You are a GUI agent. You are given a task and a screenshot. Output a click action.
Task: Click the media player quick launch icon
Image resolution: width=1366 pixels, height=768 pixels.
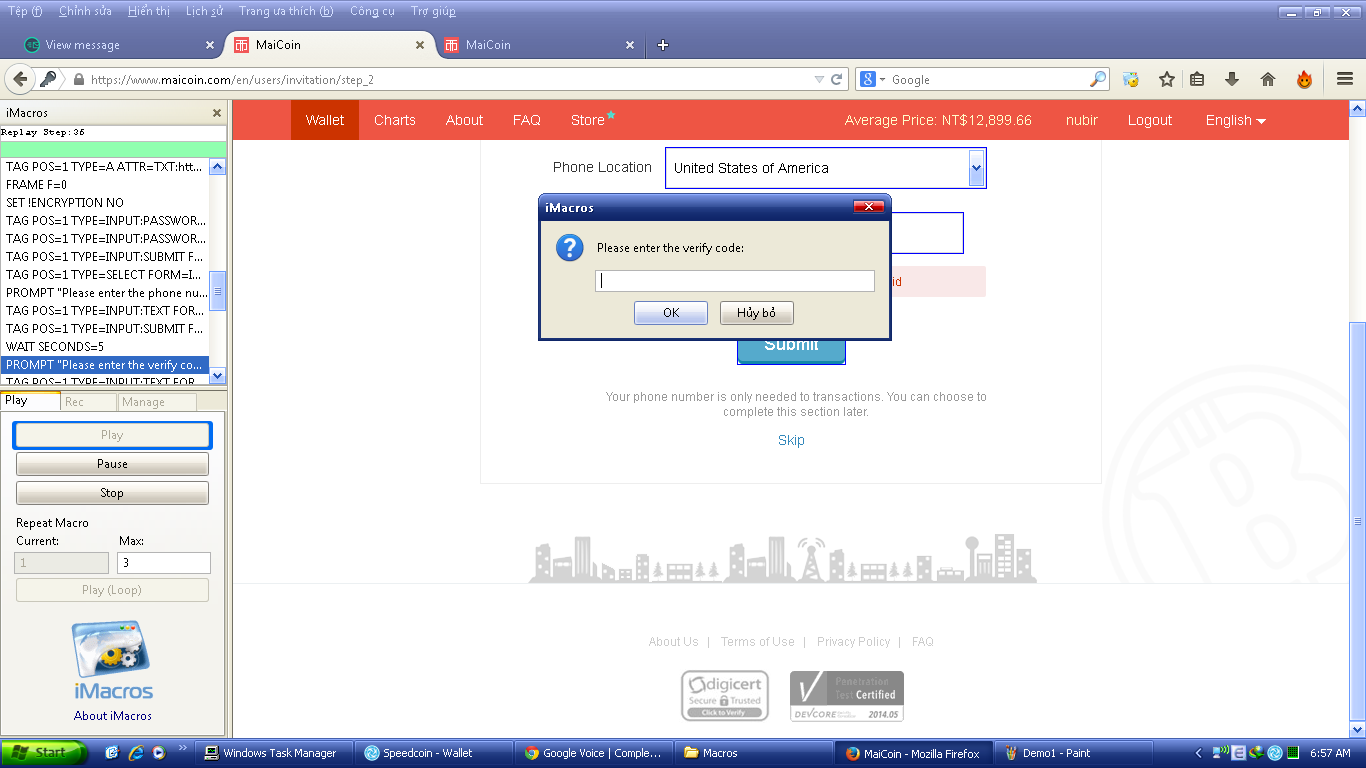tap(158, 753)
